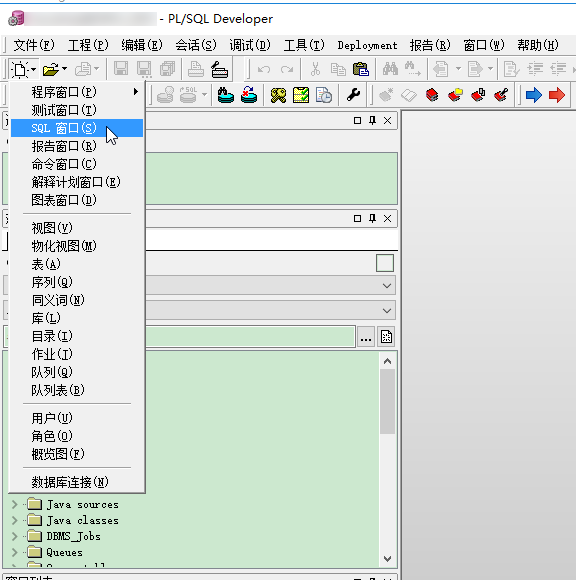Image resolution: width=576 pixels, height=580 pixels.
Task: Open the 会话(S) menu
Action: [196, 45]
